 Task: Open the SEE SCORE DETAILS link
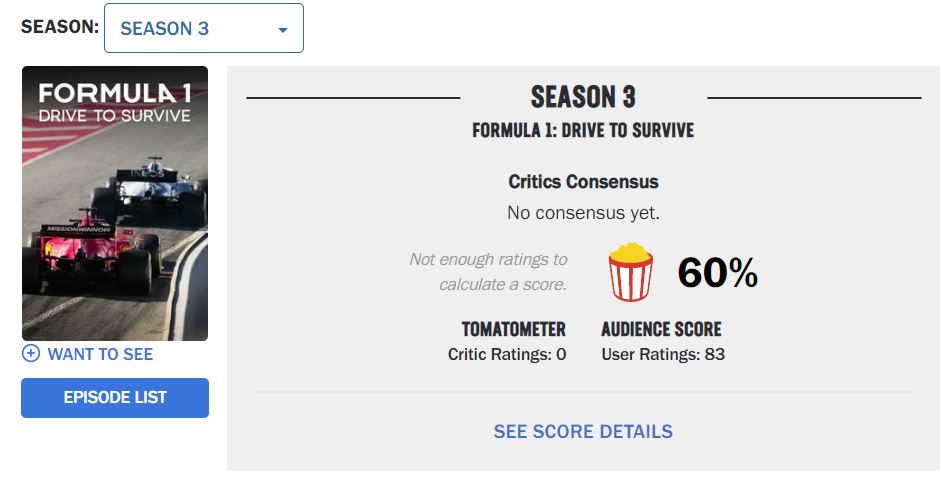(583, 432)
